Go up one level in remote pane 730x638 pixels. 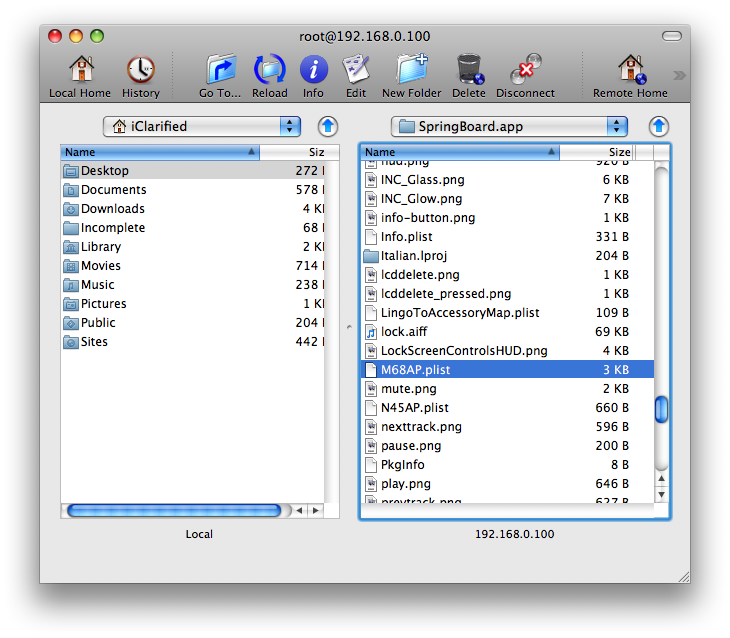(658, 126)
